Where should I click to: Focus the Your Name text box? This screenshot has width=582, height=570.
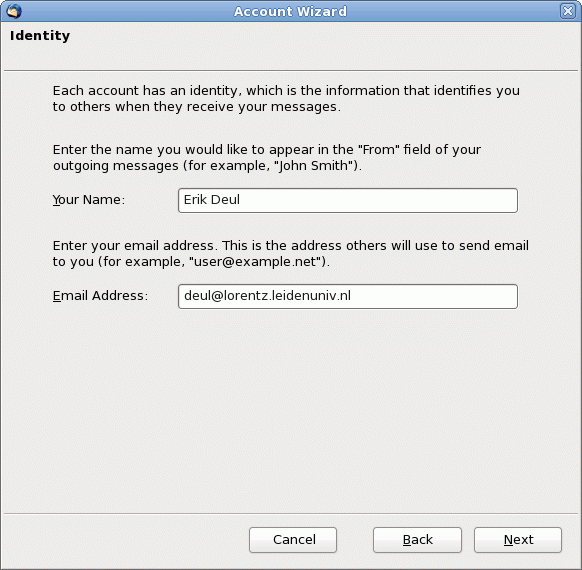pyautogui.click(x=348, y=200)
